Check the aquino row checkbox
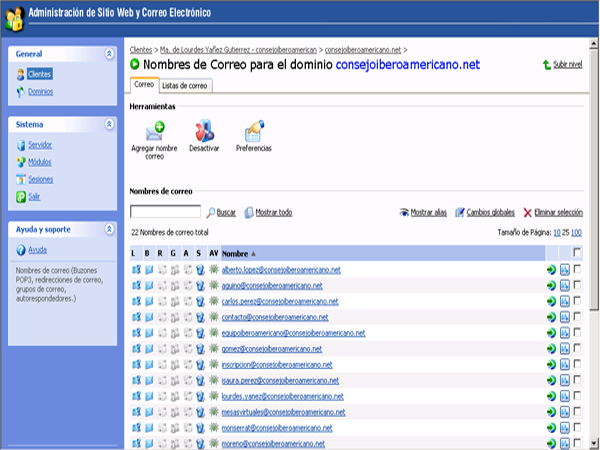 (577, 285)
